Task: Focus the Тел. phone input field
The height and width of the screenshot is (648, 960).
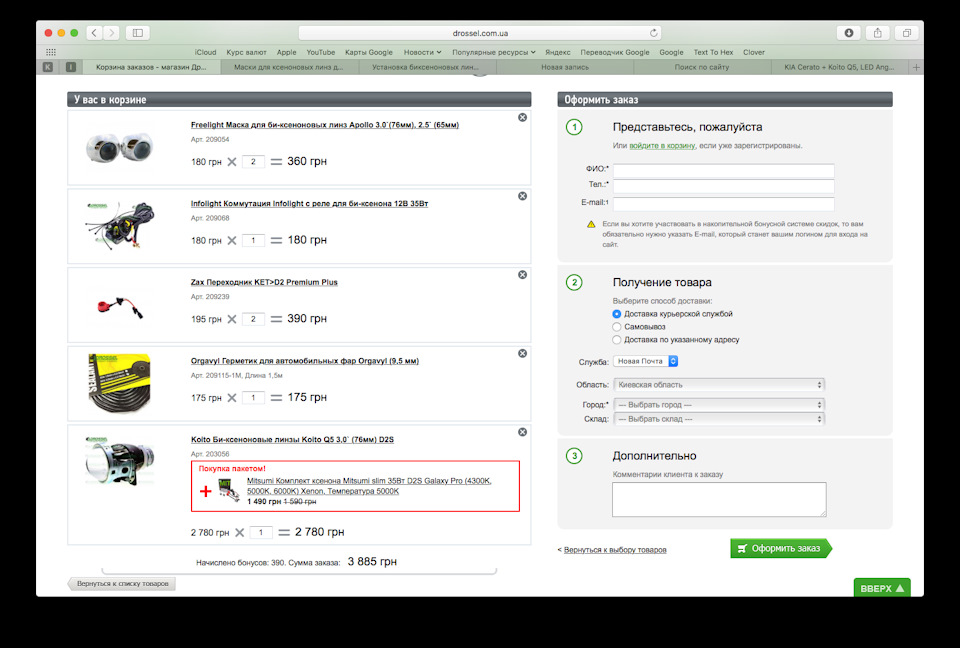Action: click(x=724, y=186)
